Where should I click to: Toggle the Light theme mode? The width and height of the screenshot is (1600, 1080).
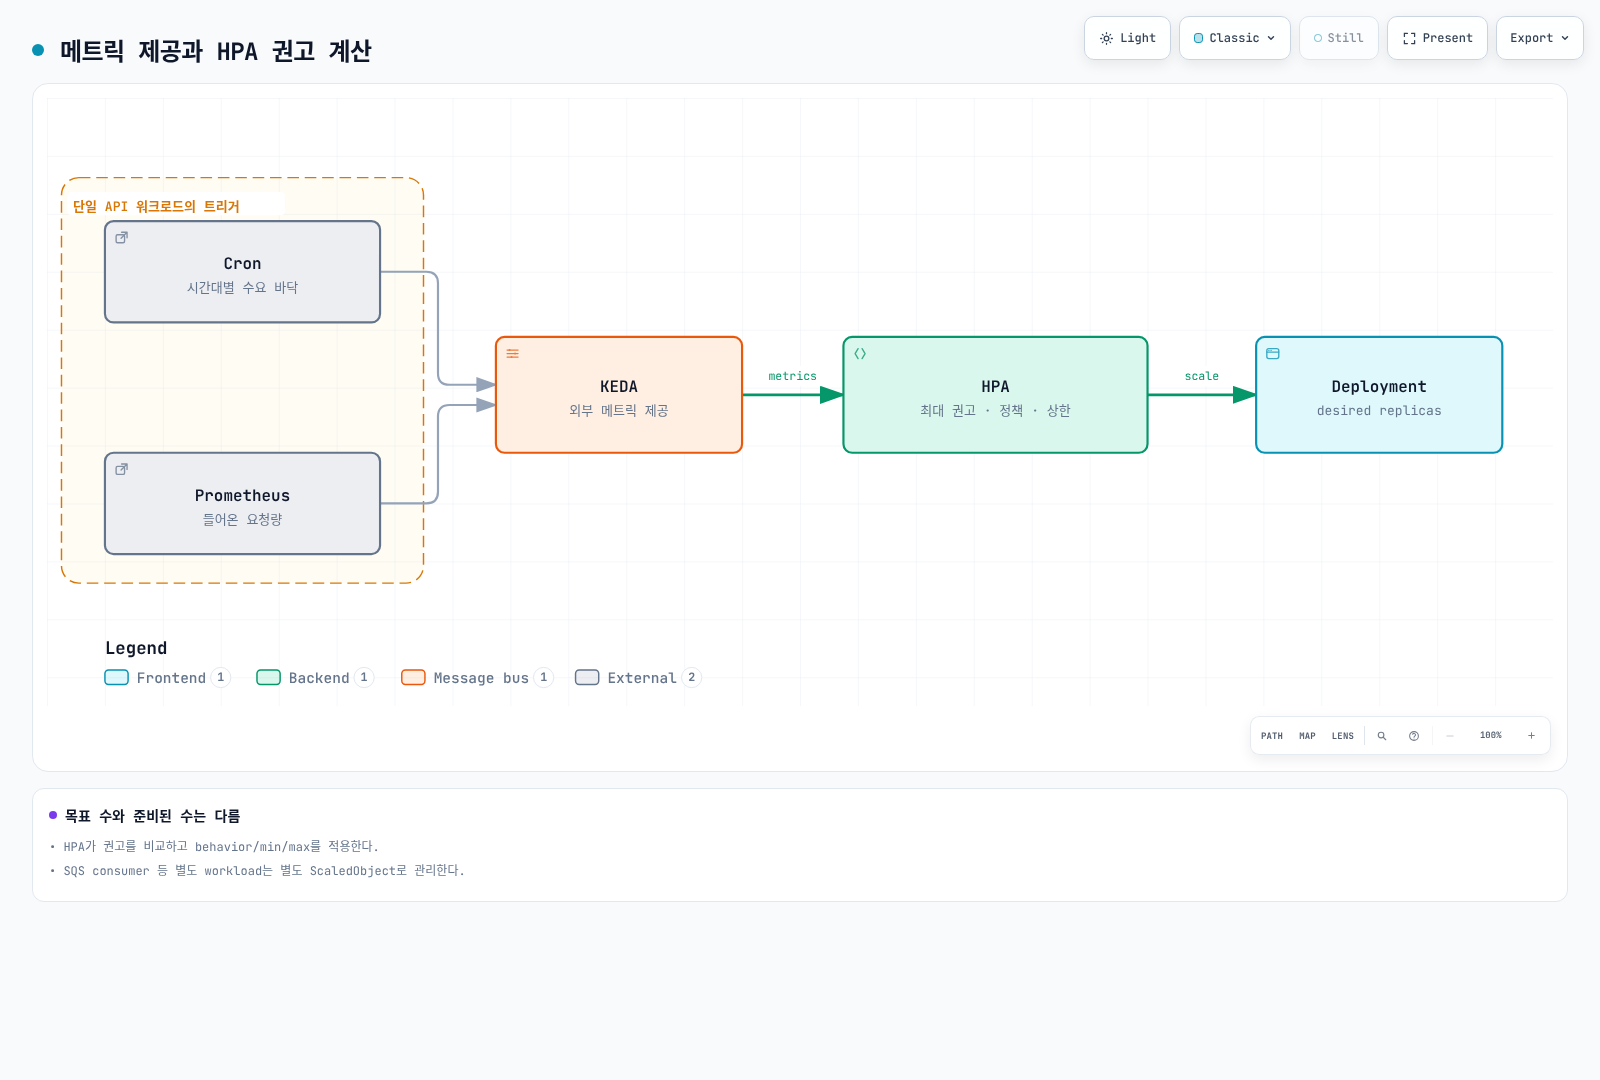(x=1127, y=38)
